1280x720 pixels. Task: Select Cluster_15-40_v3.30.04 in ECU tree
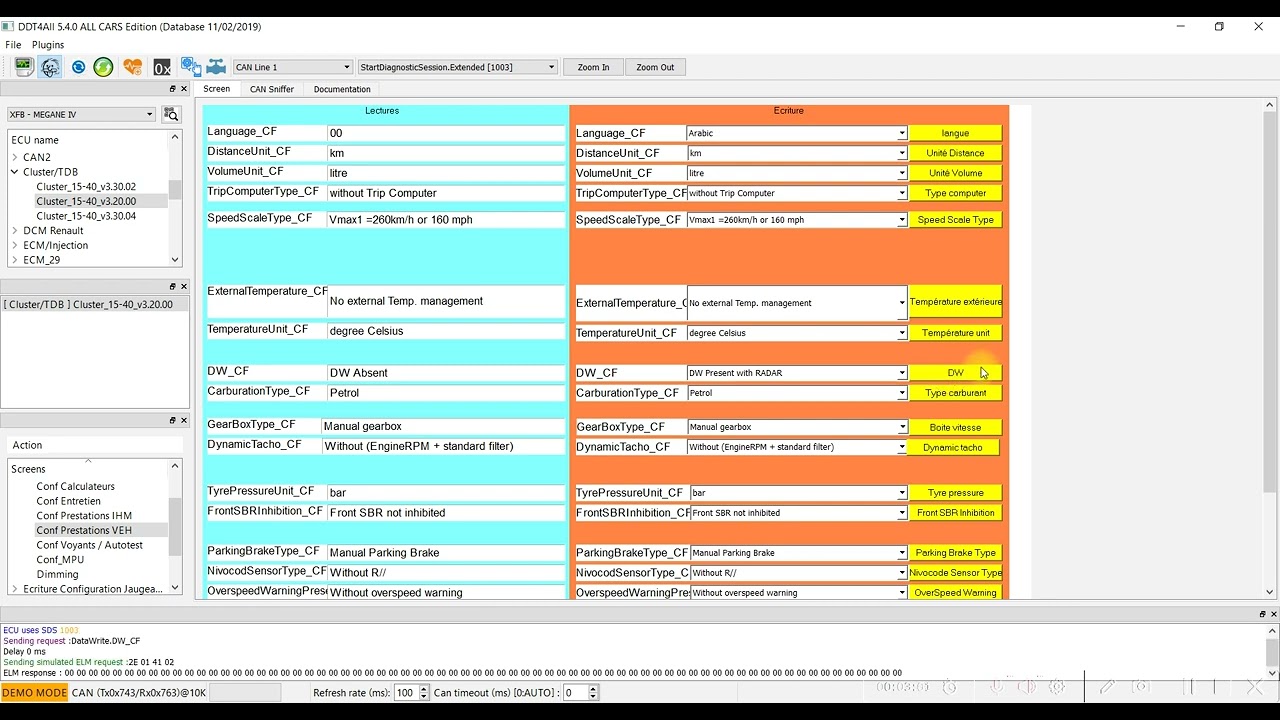[x=86, y=216]
